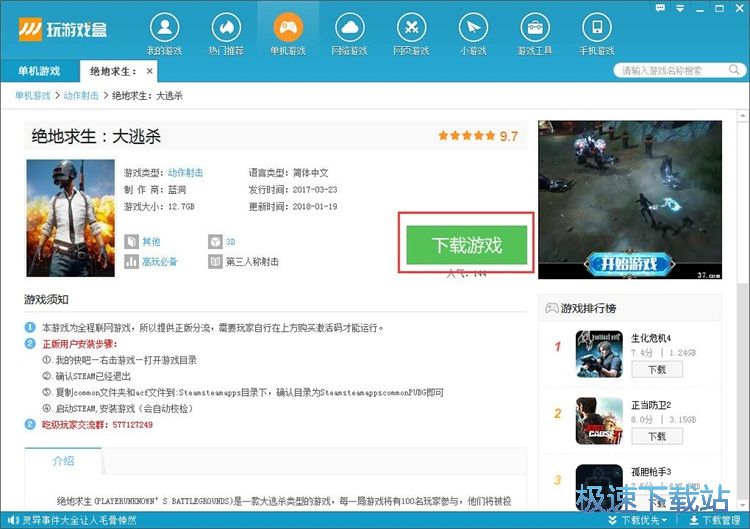Click the 高玩必备 tag link
750x529 pixels.
pos(158,262)
